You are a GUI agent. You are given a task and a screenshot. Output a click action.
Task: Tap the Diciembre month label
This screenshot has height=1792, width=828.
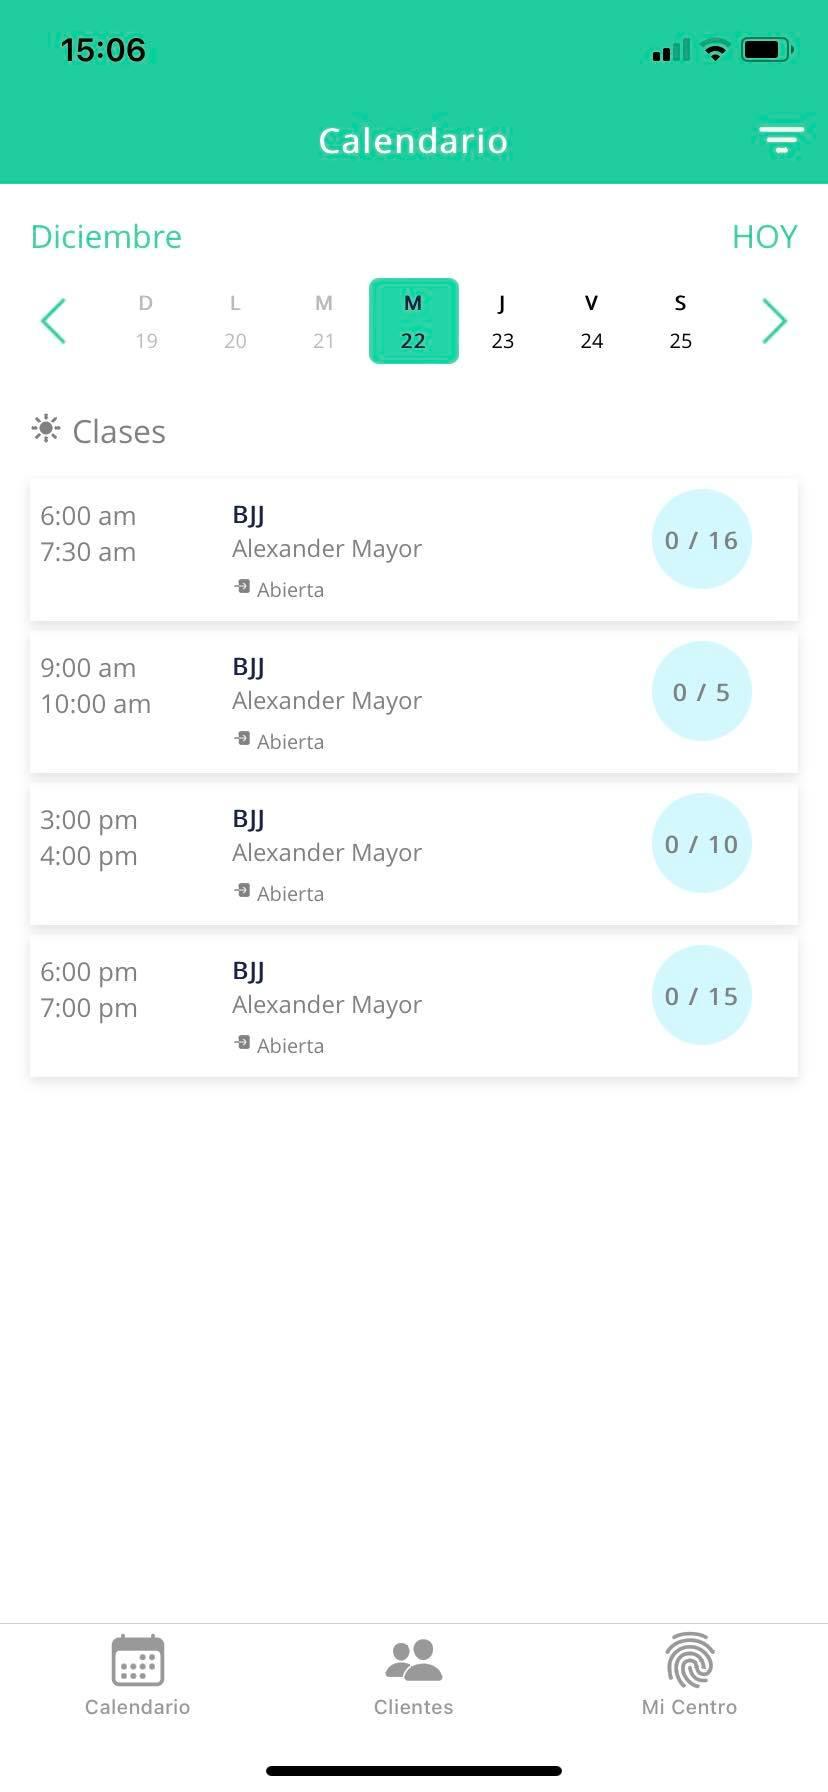[x=106, y=237]
